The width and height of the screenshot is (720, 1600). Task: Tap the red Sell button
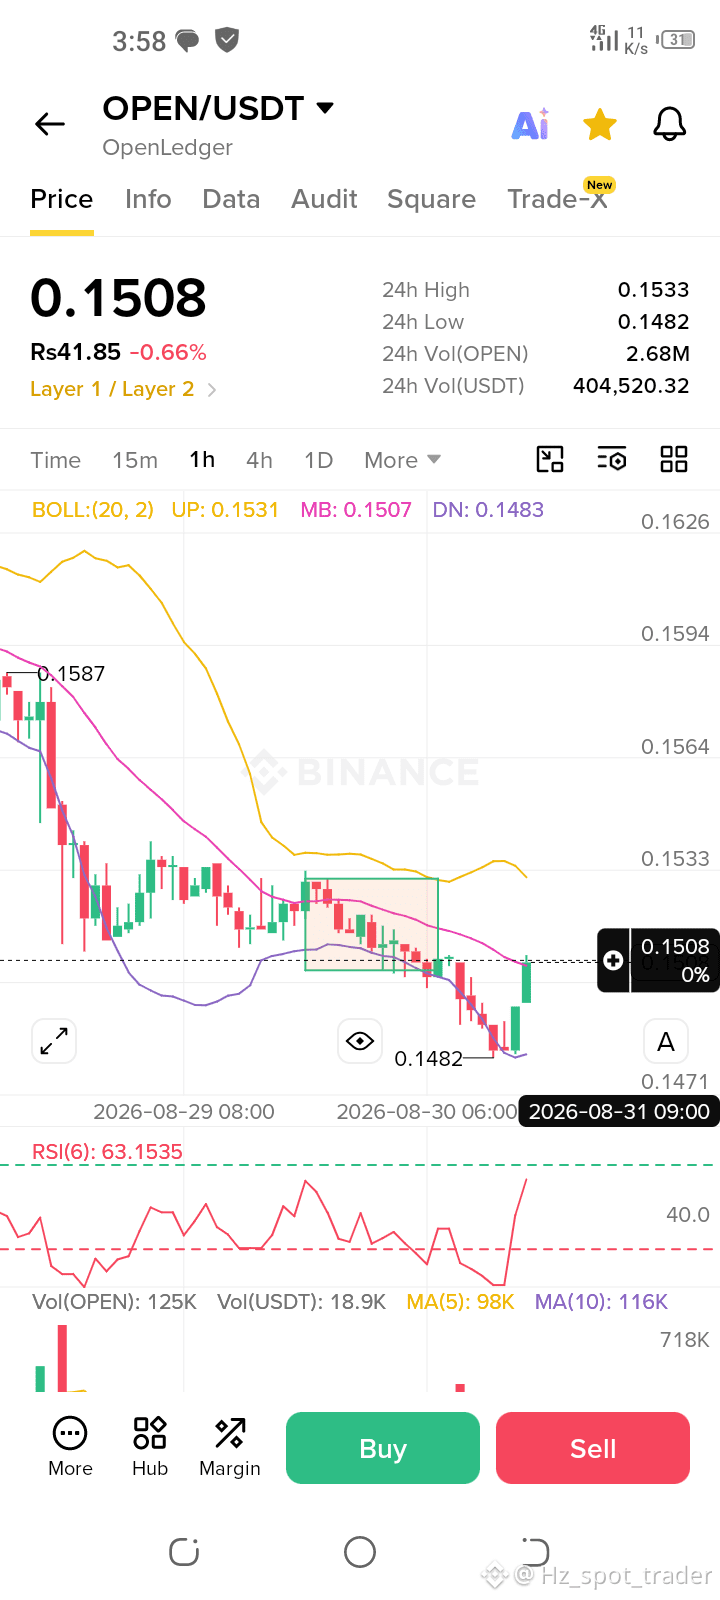(x=593, y=1448)
